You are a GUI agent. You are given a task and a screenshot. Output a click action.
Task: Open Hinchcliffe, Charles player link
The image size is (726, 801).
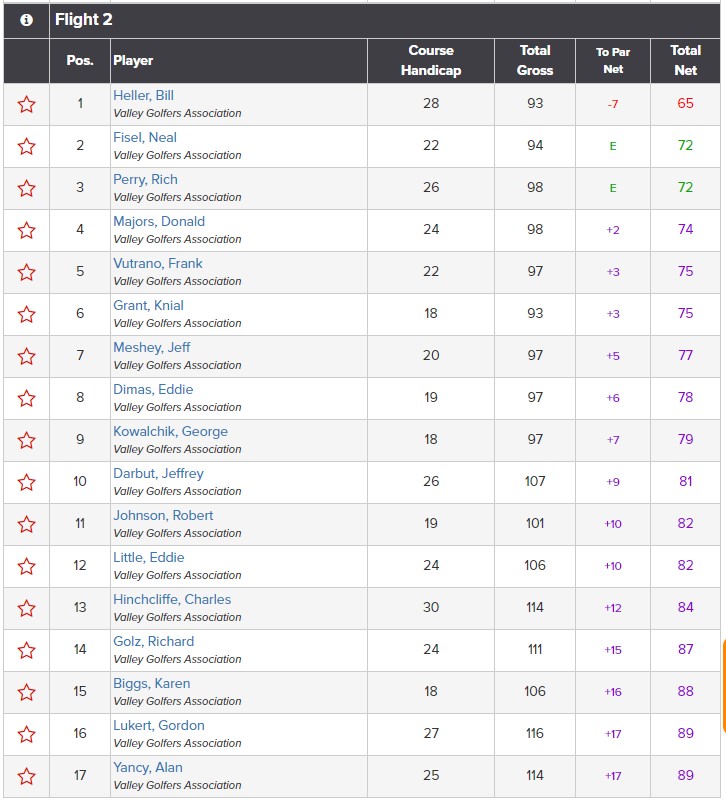[172, 599]
